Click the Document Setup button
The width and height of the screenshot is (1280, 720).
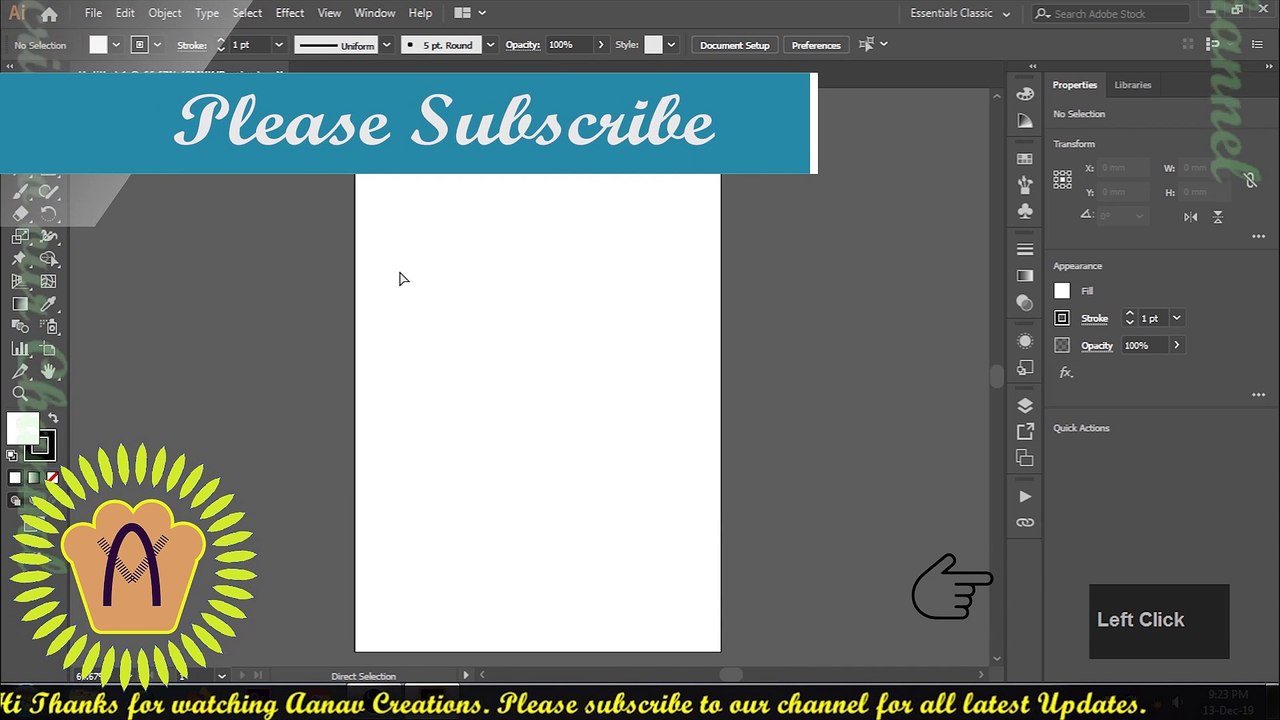click(x=735, y=45)
